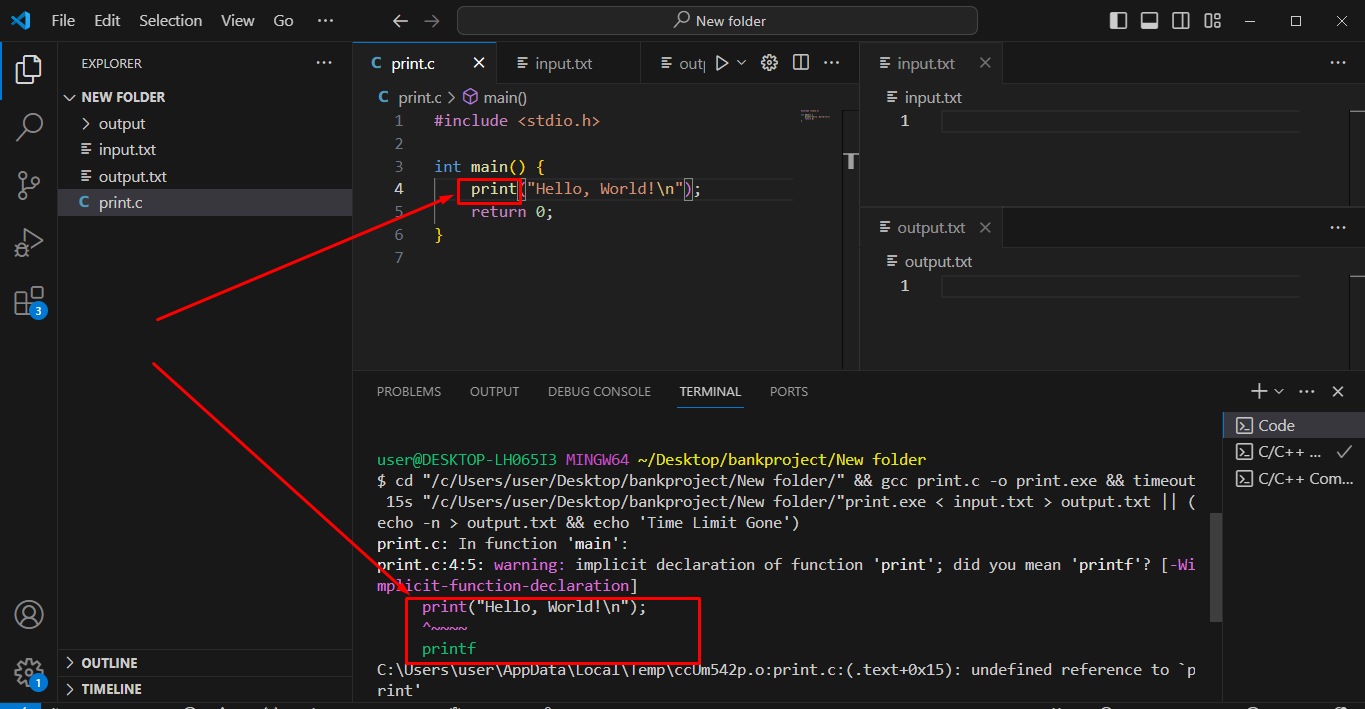The height and width of the screenshot is (709, 1365).
Task: Open the Accounts icon in activity bar
Action: 29,614
